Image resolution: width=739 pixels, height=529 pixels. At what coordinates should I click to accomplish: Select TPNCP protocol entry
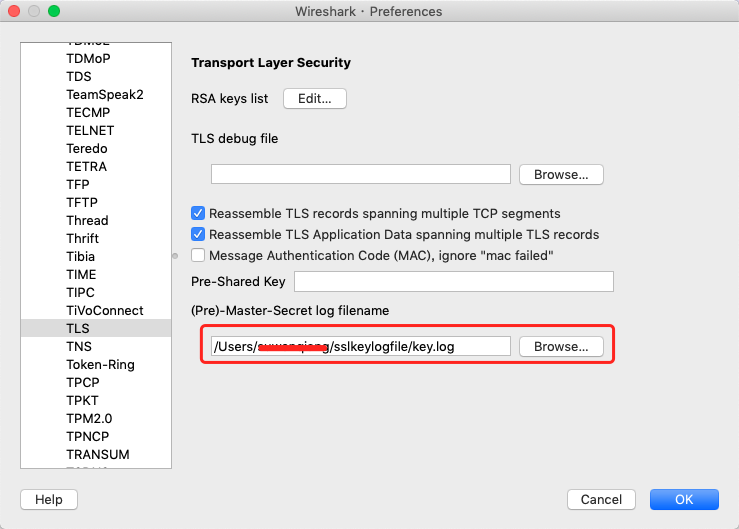[x=96, y=437]
